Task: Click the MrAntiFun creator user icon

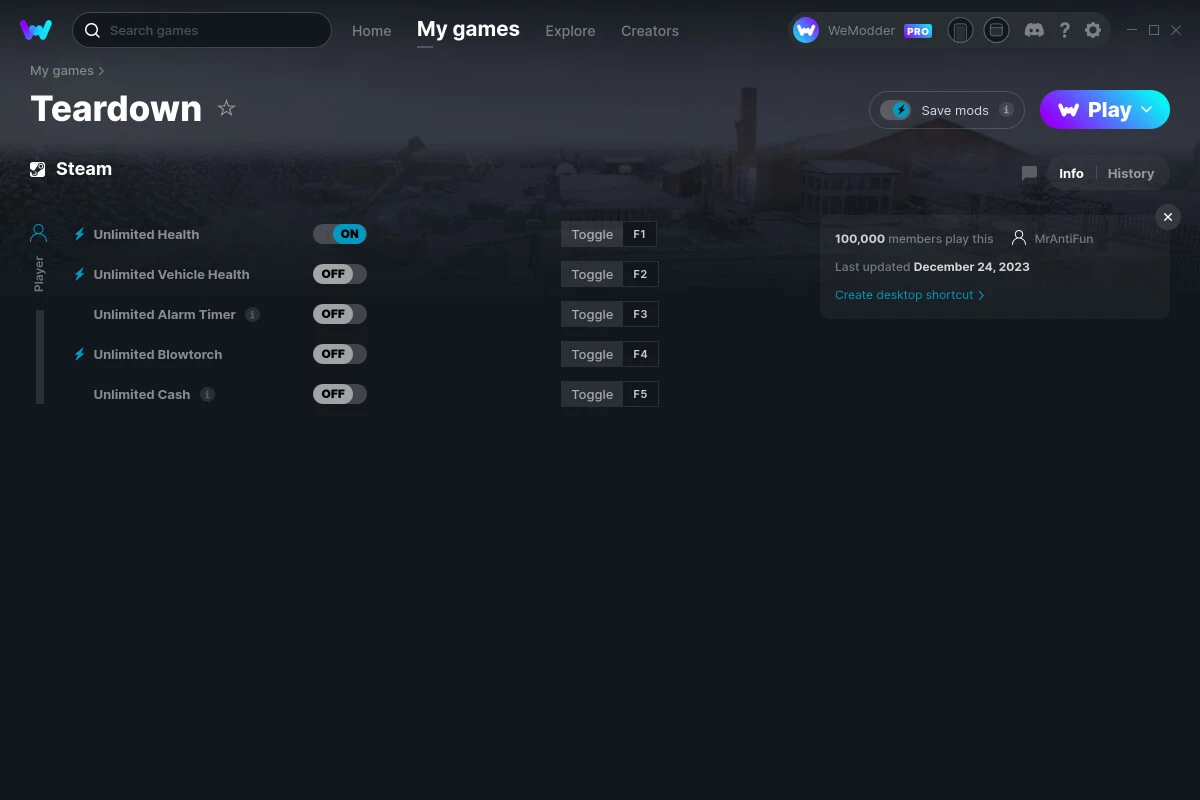Action: point(1019,238)
